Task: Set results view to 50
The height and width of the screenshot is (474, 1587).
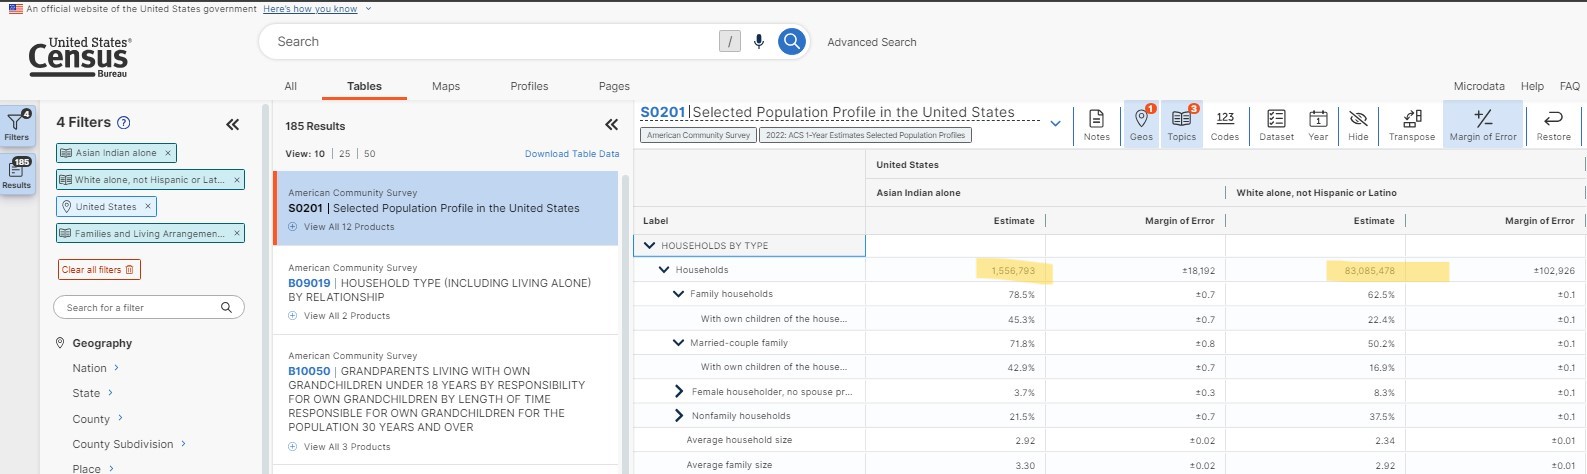Action: (x=370, y=154)
